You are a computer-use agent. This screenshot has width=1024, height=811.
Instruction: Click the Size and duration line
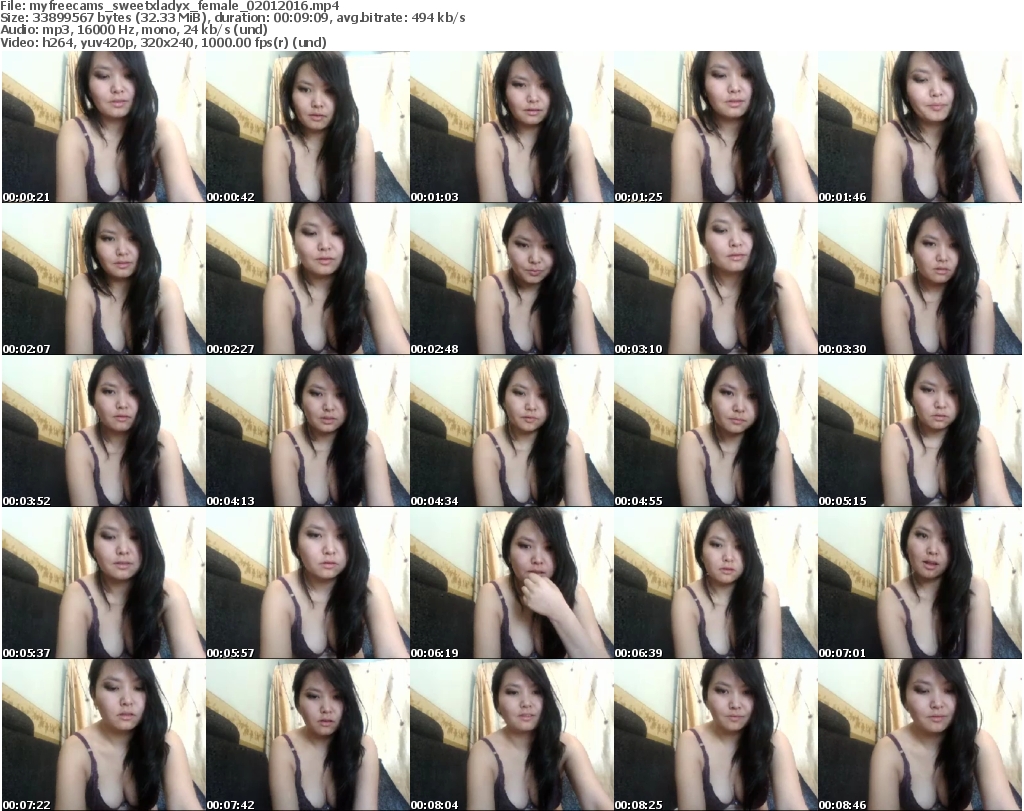coord(233,18)
